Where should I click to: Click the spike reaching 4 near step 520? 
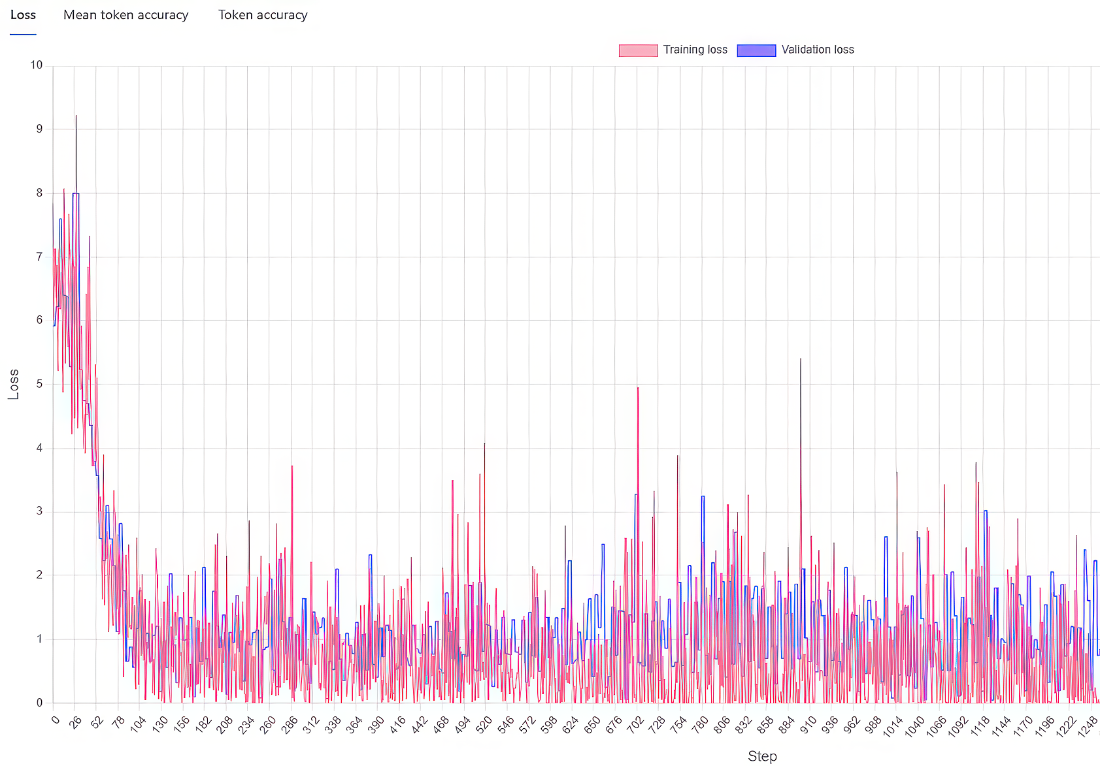coord(484,443)
